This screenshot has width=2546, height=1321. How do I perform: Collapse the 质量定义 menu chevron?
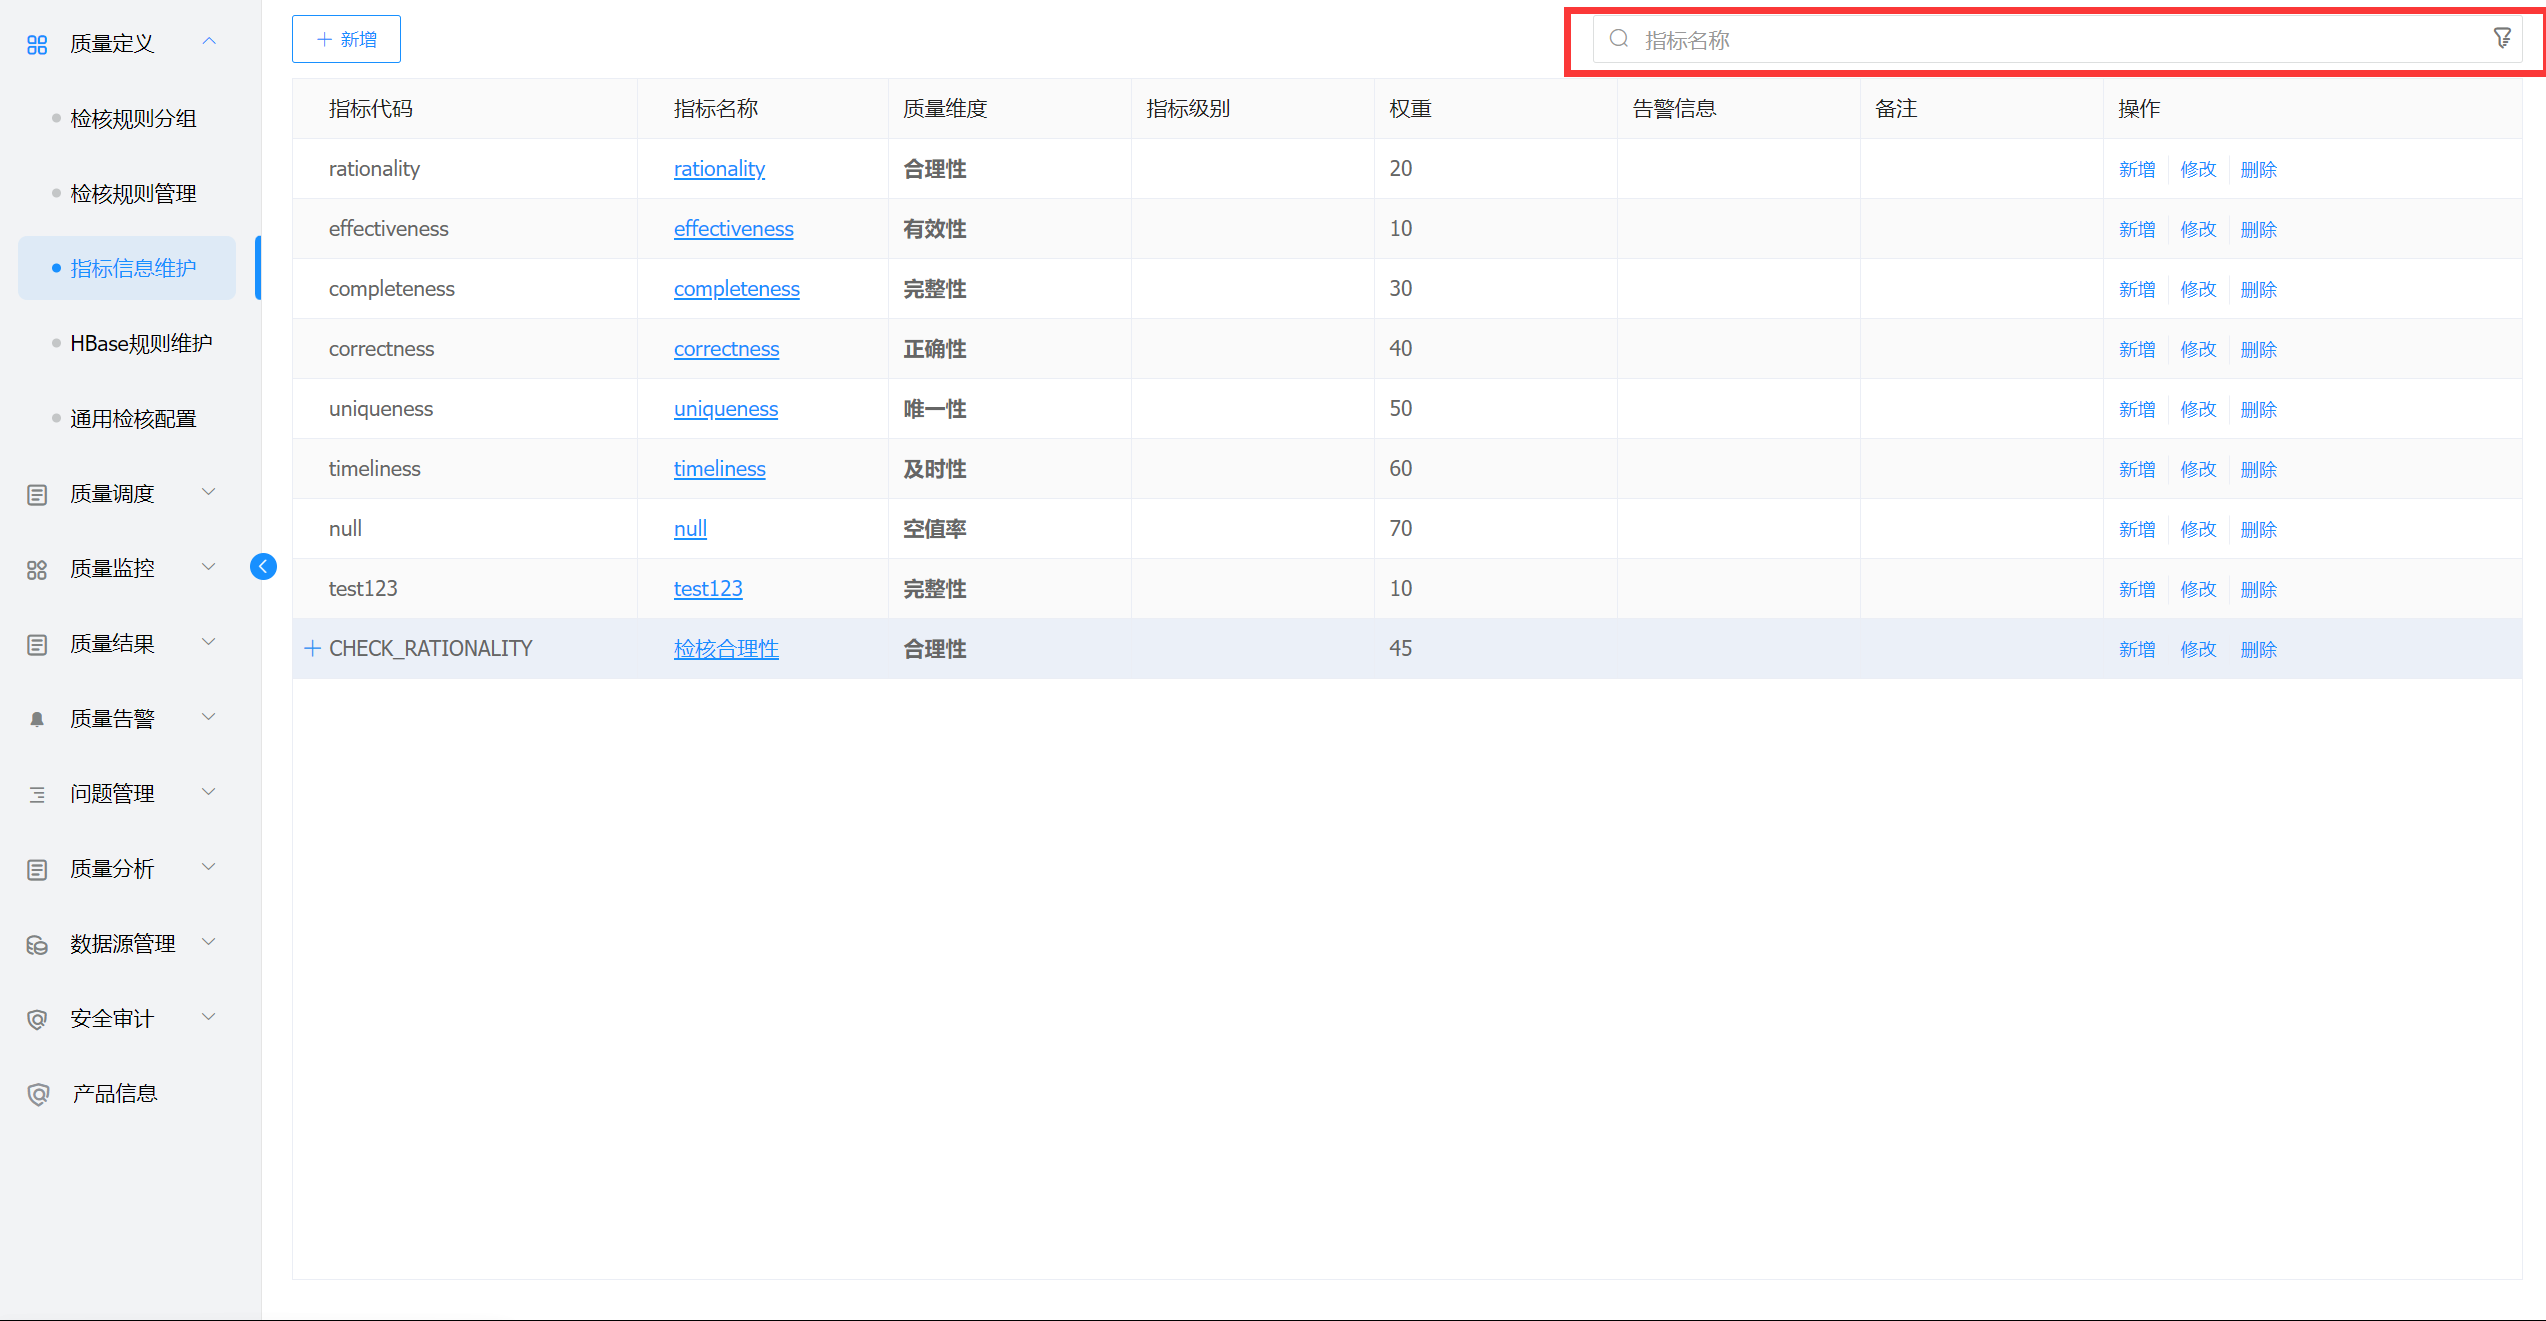coord(209,41)
